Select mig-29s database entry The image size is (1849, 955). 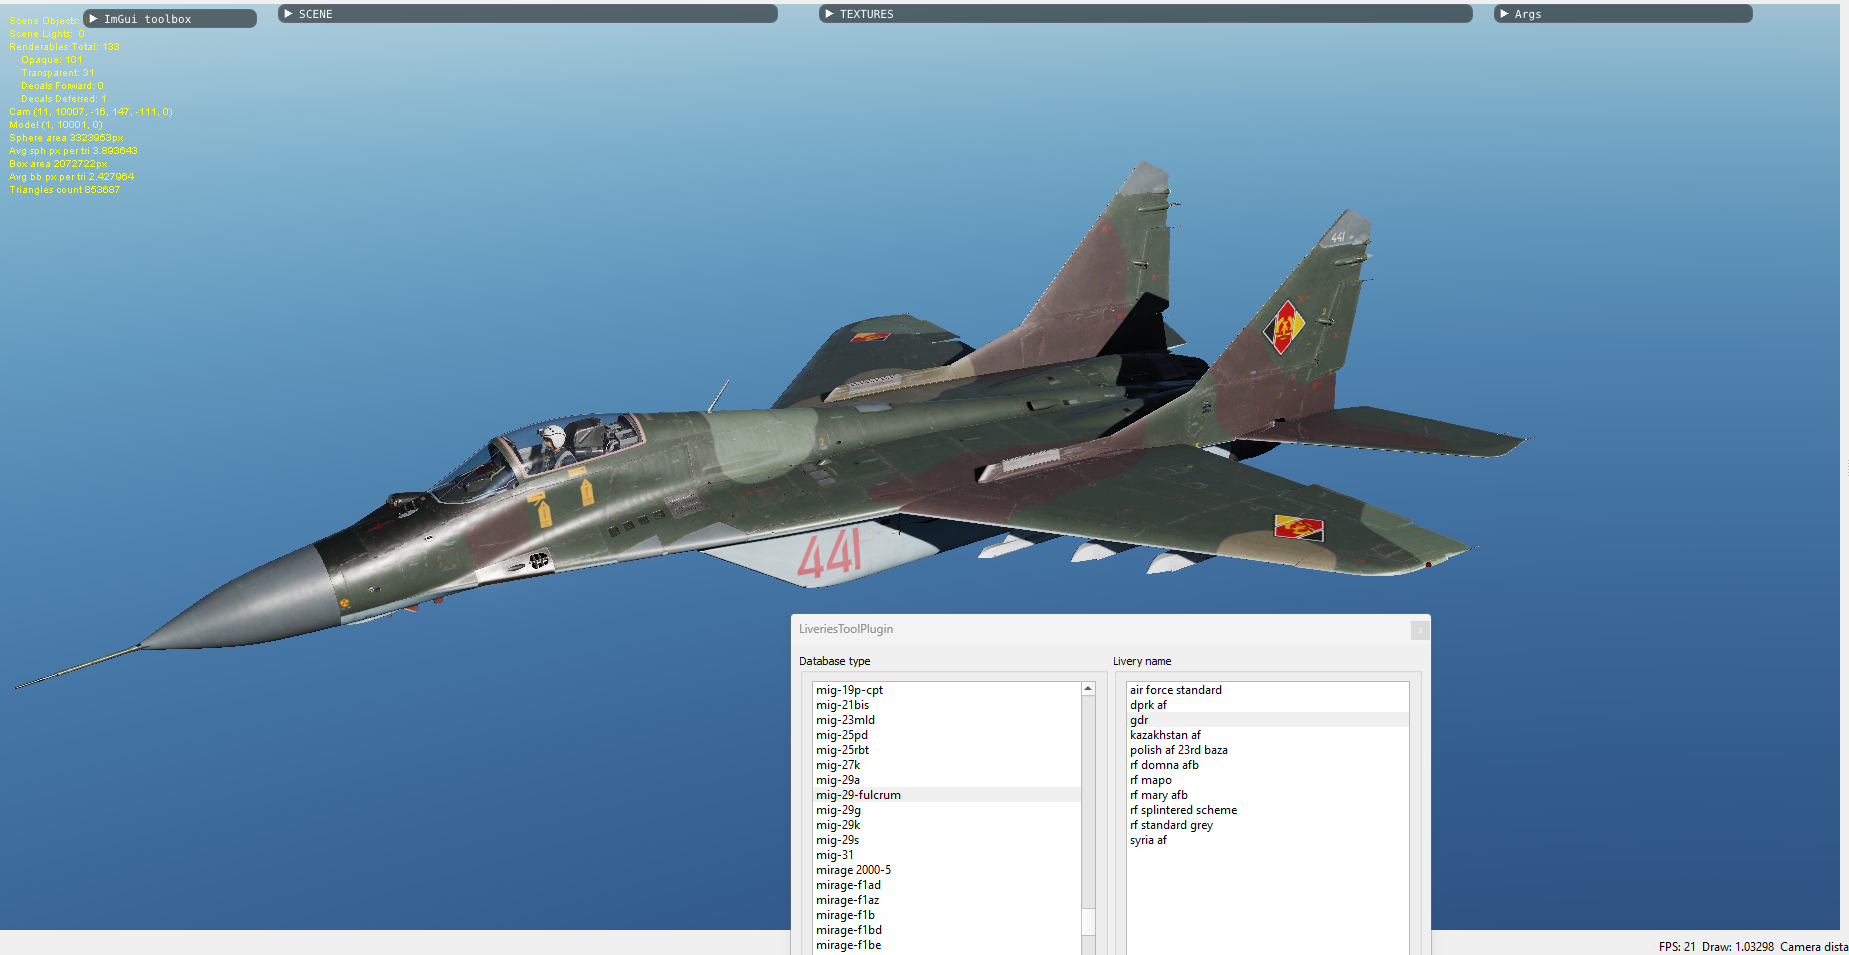946,840
